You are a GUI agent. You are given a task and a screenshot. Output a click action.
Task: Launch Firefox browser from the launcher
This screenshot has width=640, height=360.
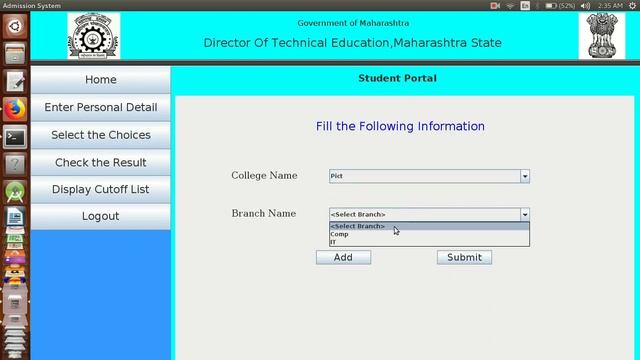point(15,109)
